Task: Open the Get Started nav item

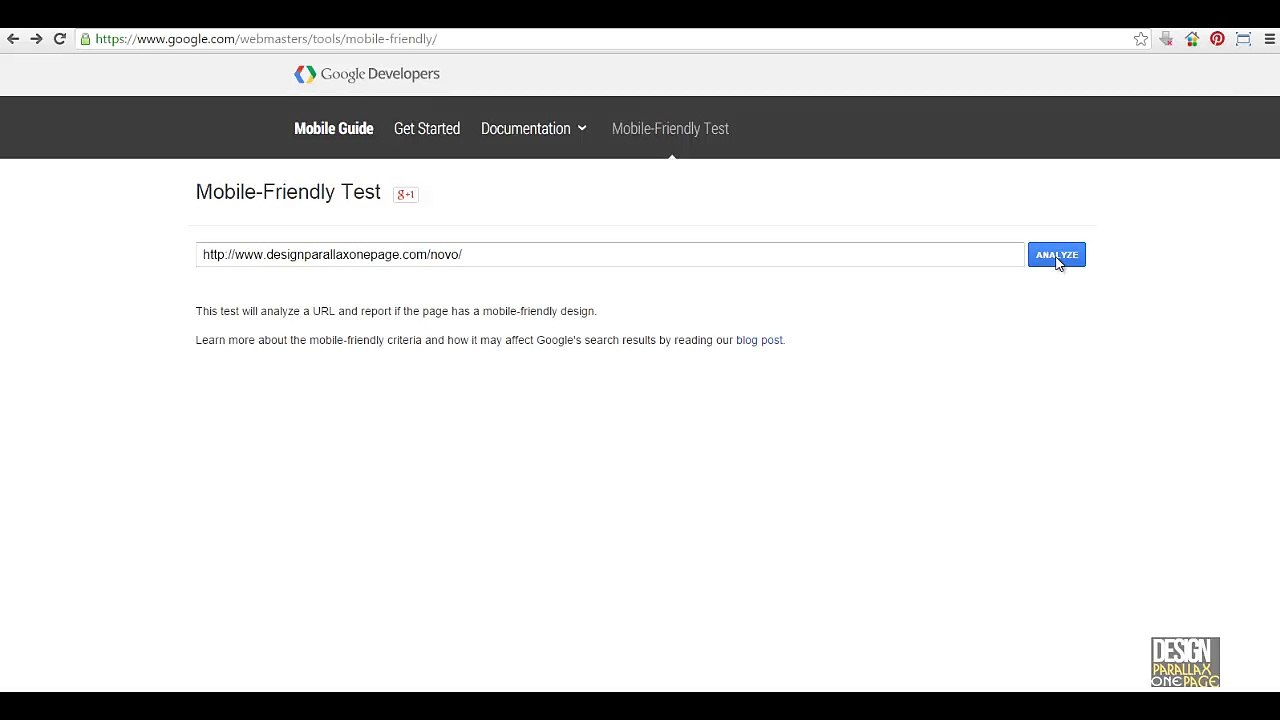Action: pos(427,129)
